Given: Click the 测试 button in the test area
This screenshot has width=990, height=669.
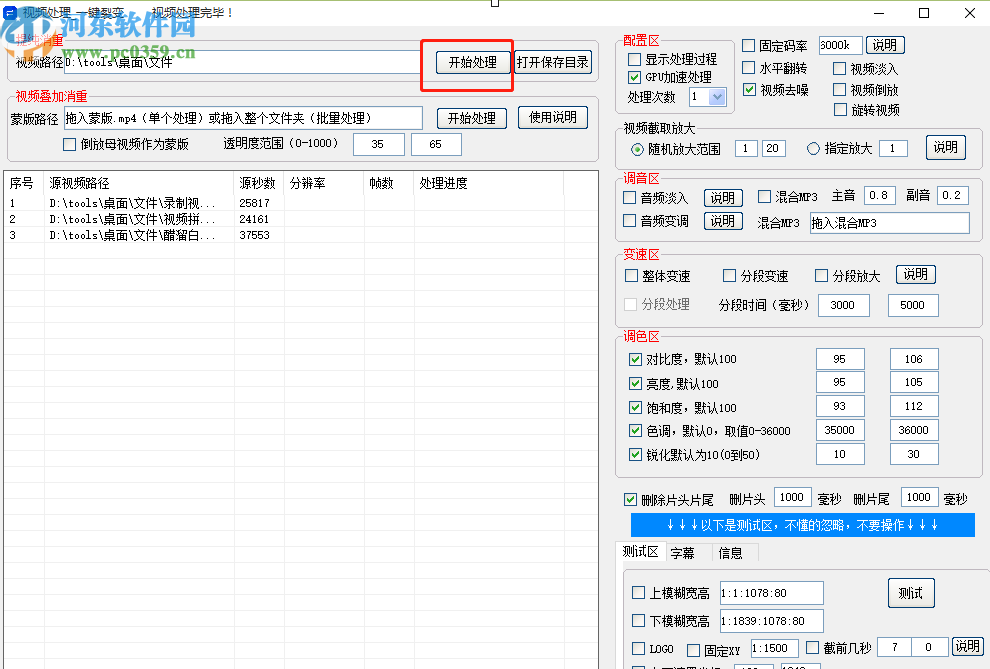Looking at the screenshot, I should pyautogui.click(x=911, y=592).
